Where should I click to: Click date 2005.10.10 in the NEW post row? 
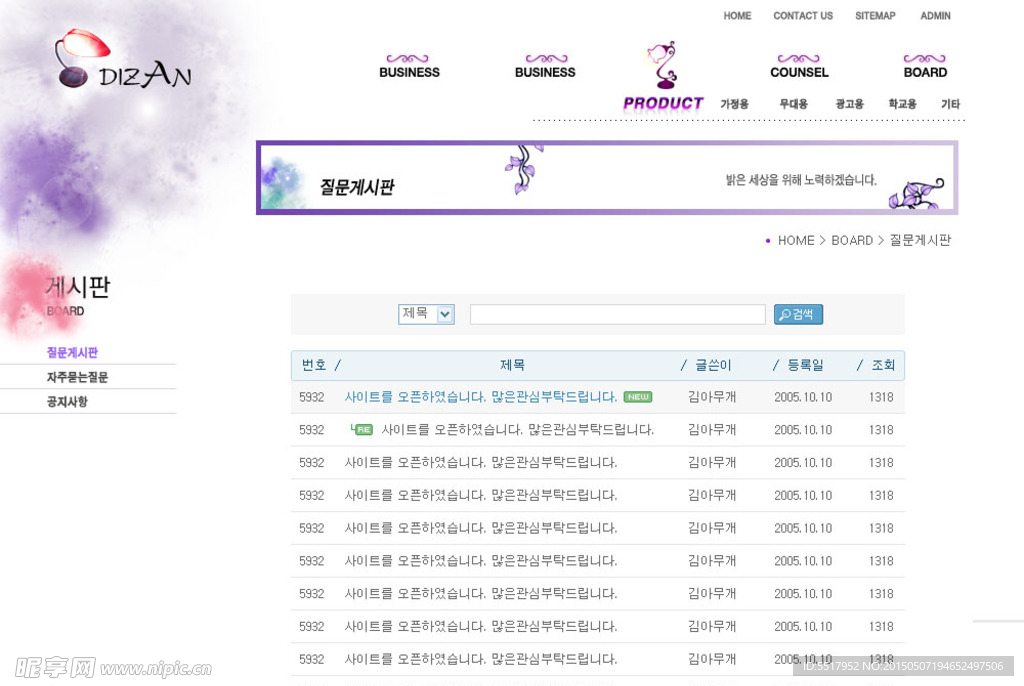(803, 397)
